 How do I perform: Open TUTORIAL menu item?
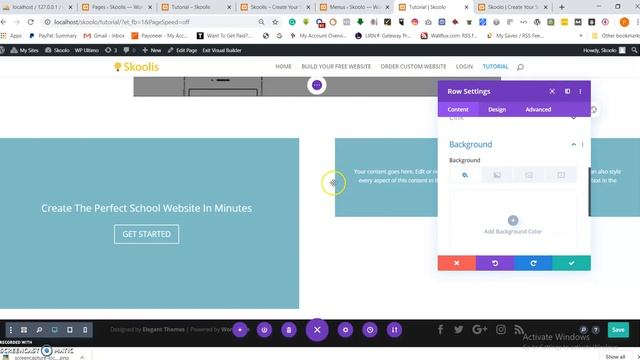click(495, 67)
